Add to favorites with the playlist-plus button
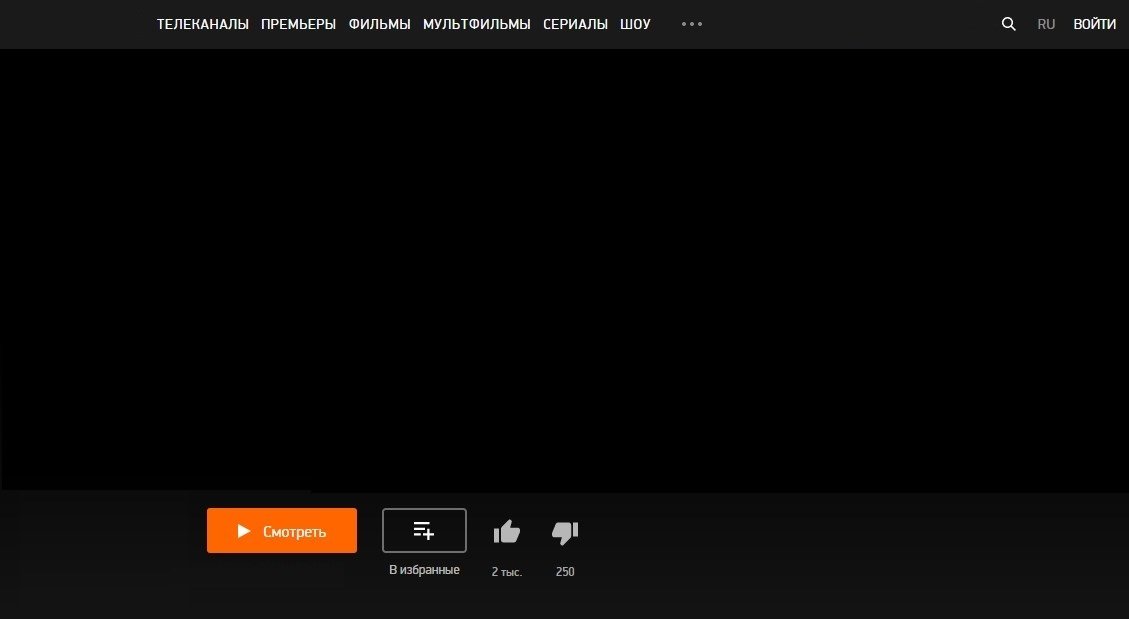The image size is (1129, 619). click(x=424, y=530)
